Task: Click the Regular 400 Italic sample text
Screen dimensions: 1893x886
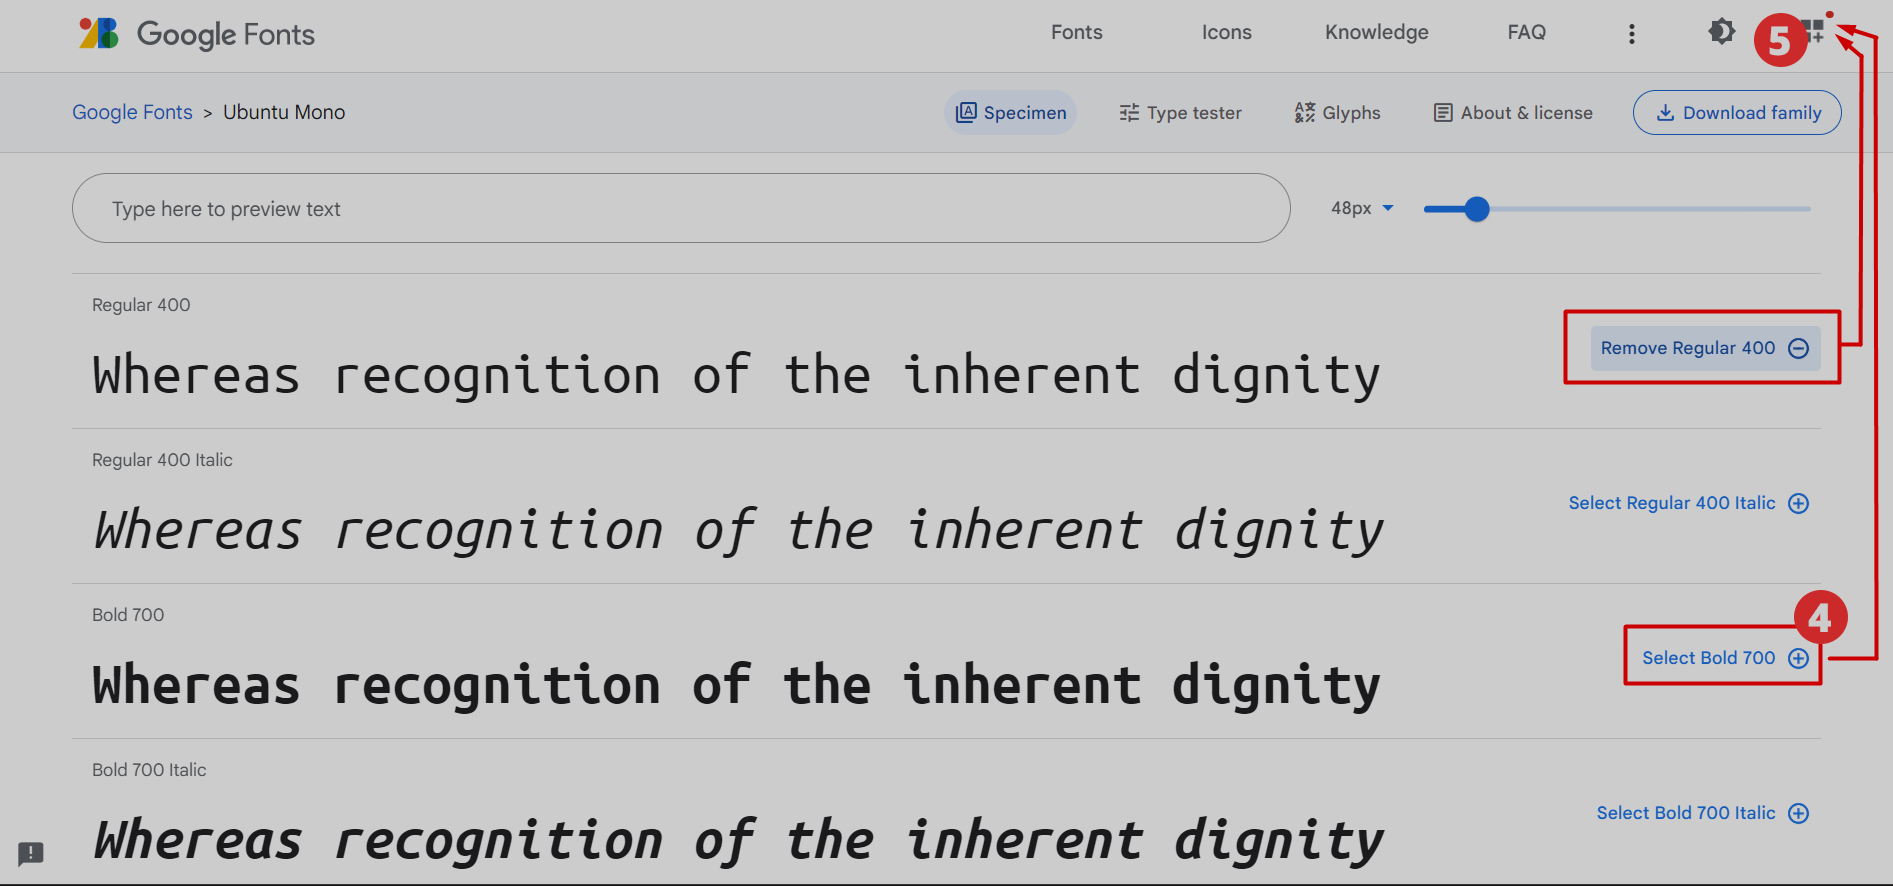Action: (x=738, y=531)
